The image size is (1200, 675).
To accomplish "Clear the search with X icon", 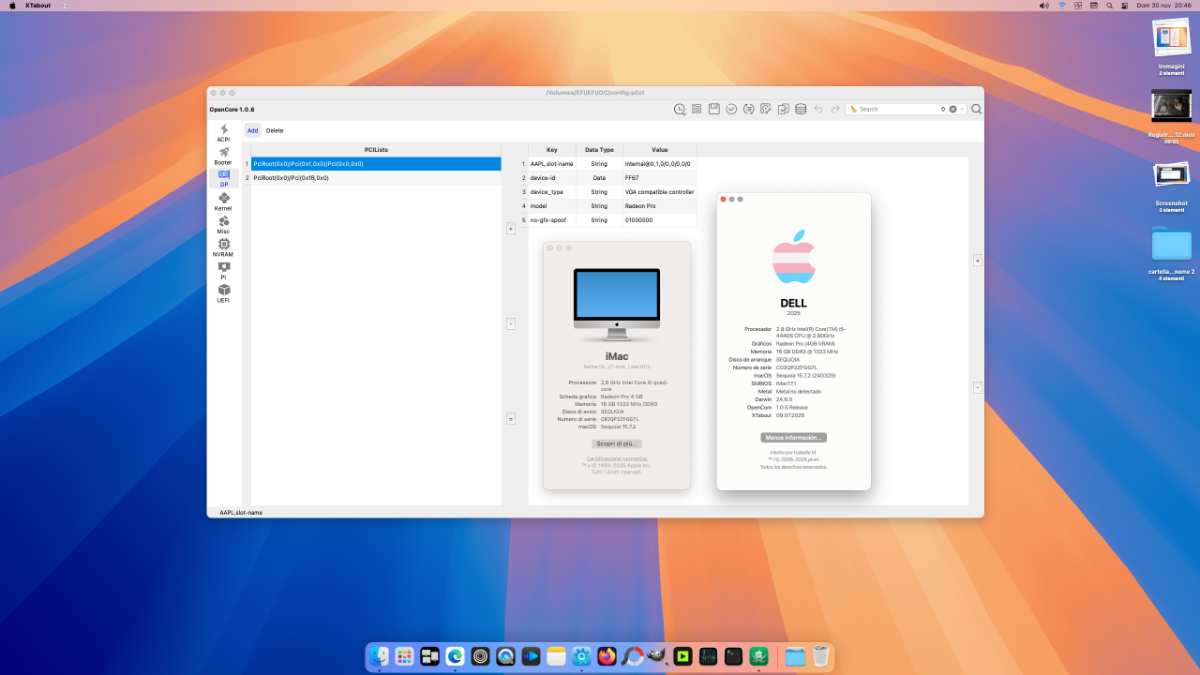I will 953,109.
